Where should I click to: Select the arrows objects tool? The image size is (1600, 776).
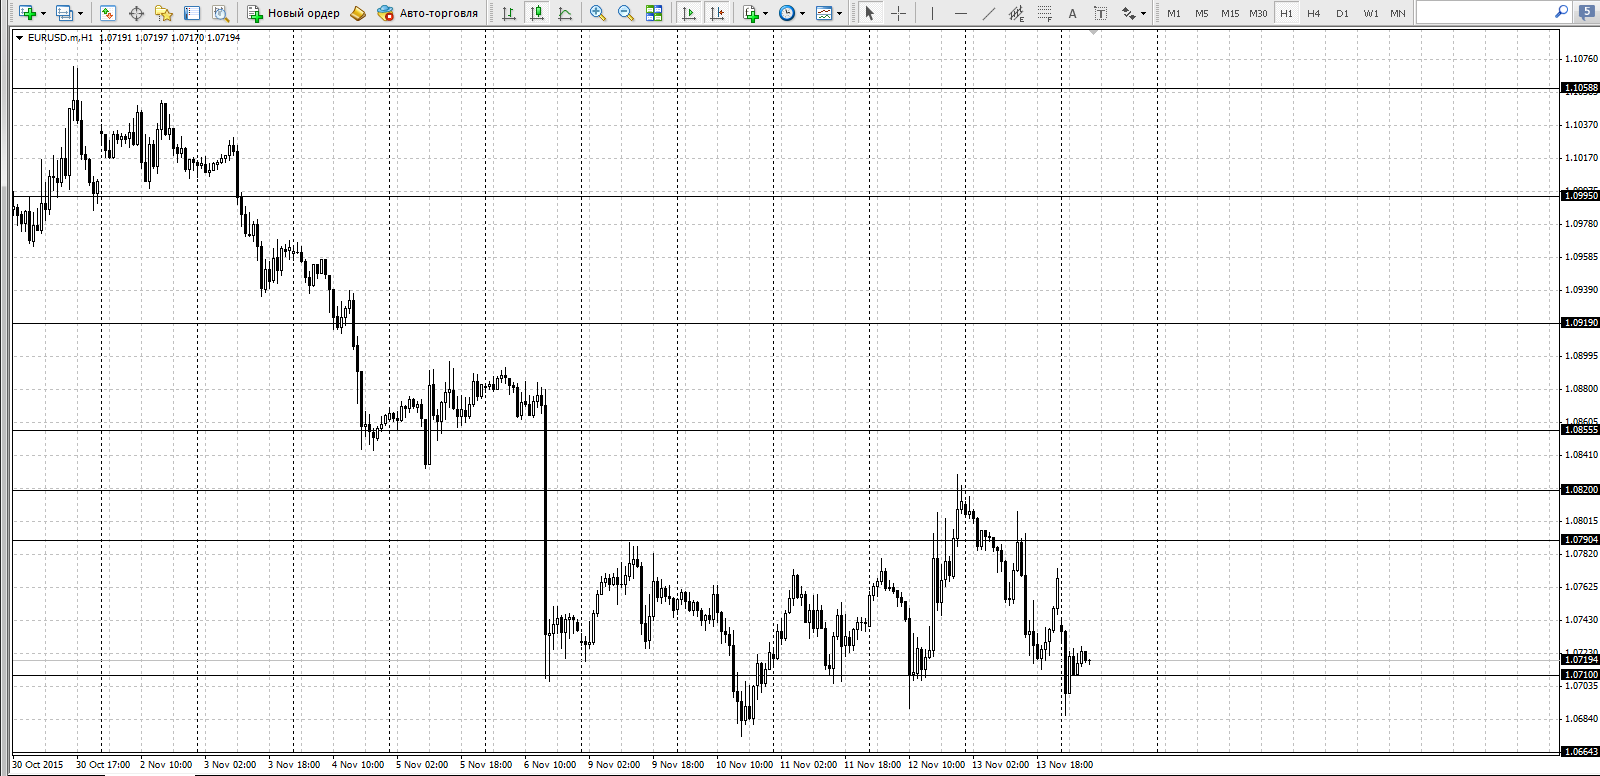[x=1129, y=13]
